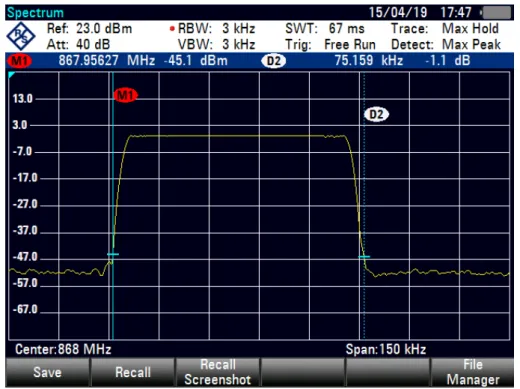Click Span: 150 kHz readout
Screen dimensions: 520x389
point(386,349)
